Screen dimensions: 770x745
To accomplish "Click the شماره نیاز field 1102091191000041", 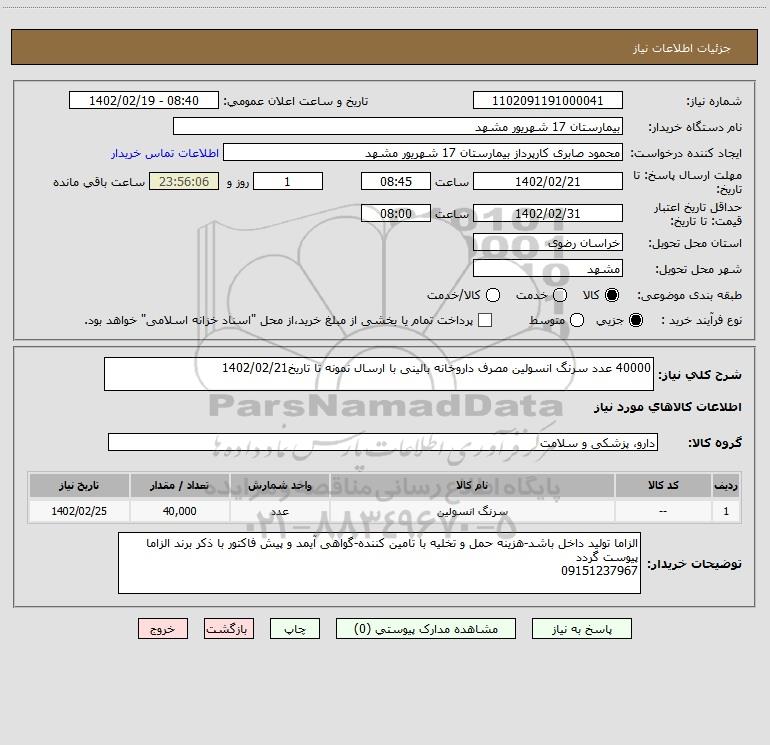I will click(548, 100).
